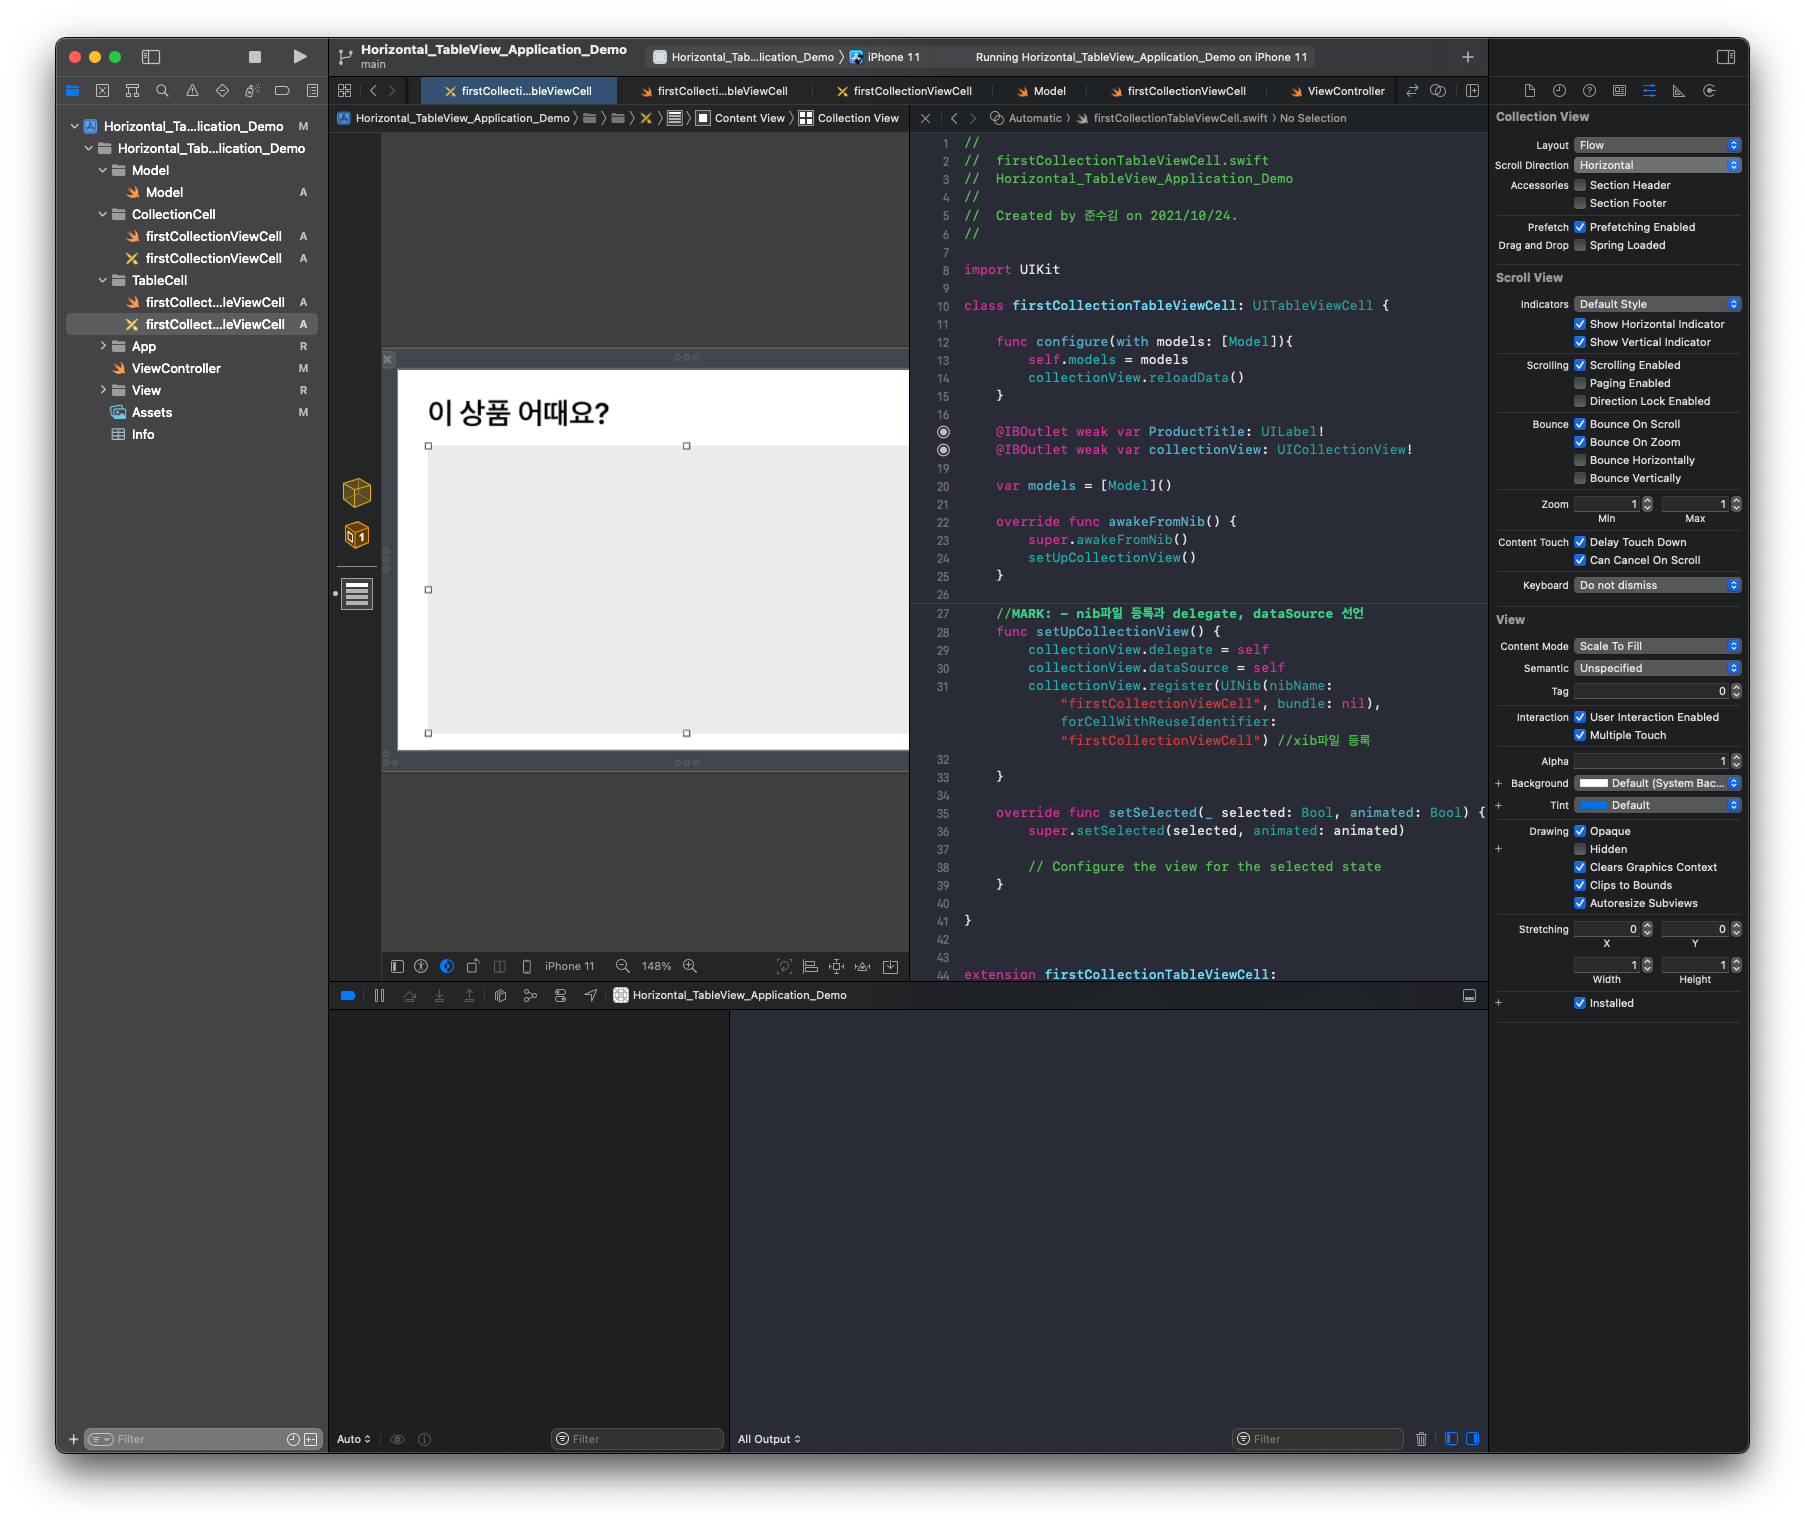Switch to the ViewController tab
Viewport: 1805px width, 1527px height.
1338,91
